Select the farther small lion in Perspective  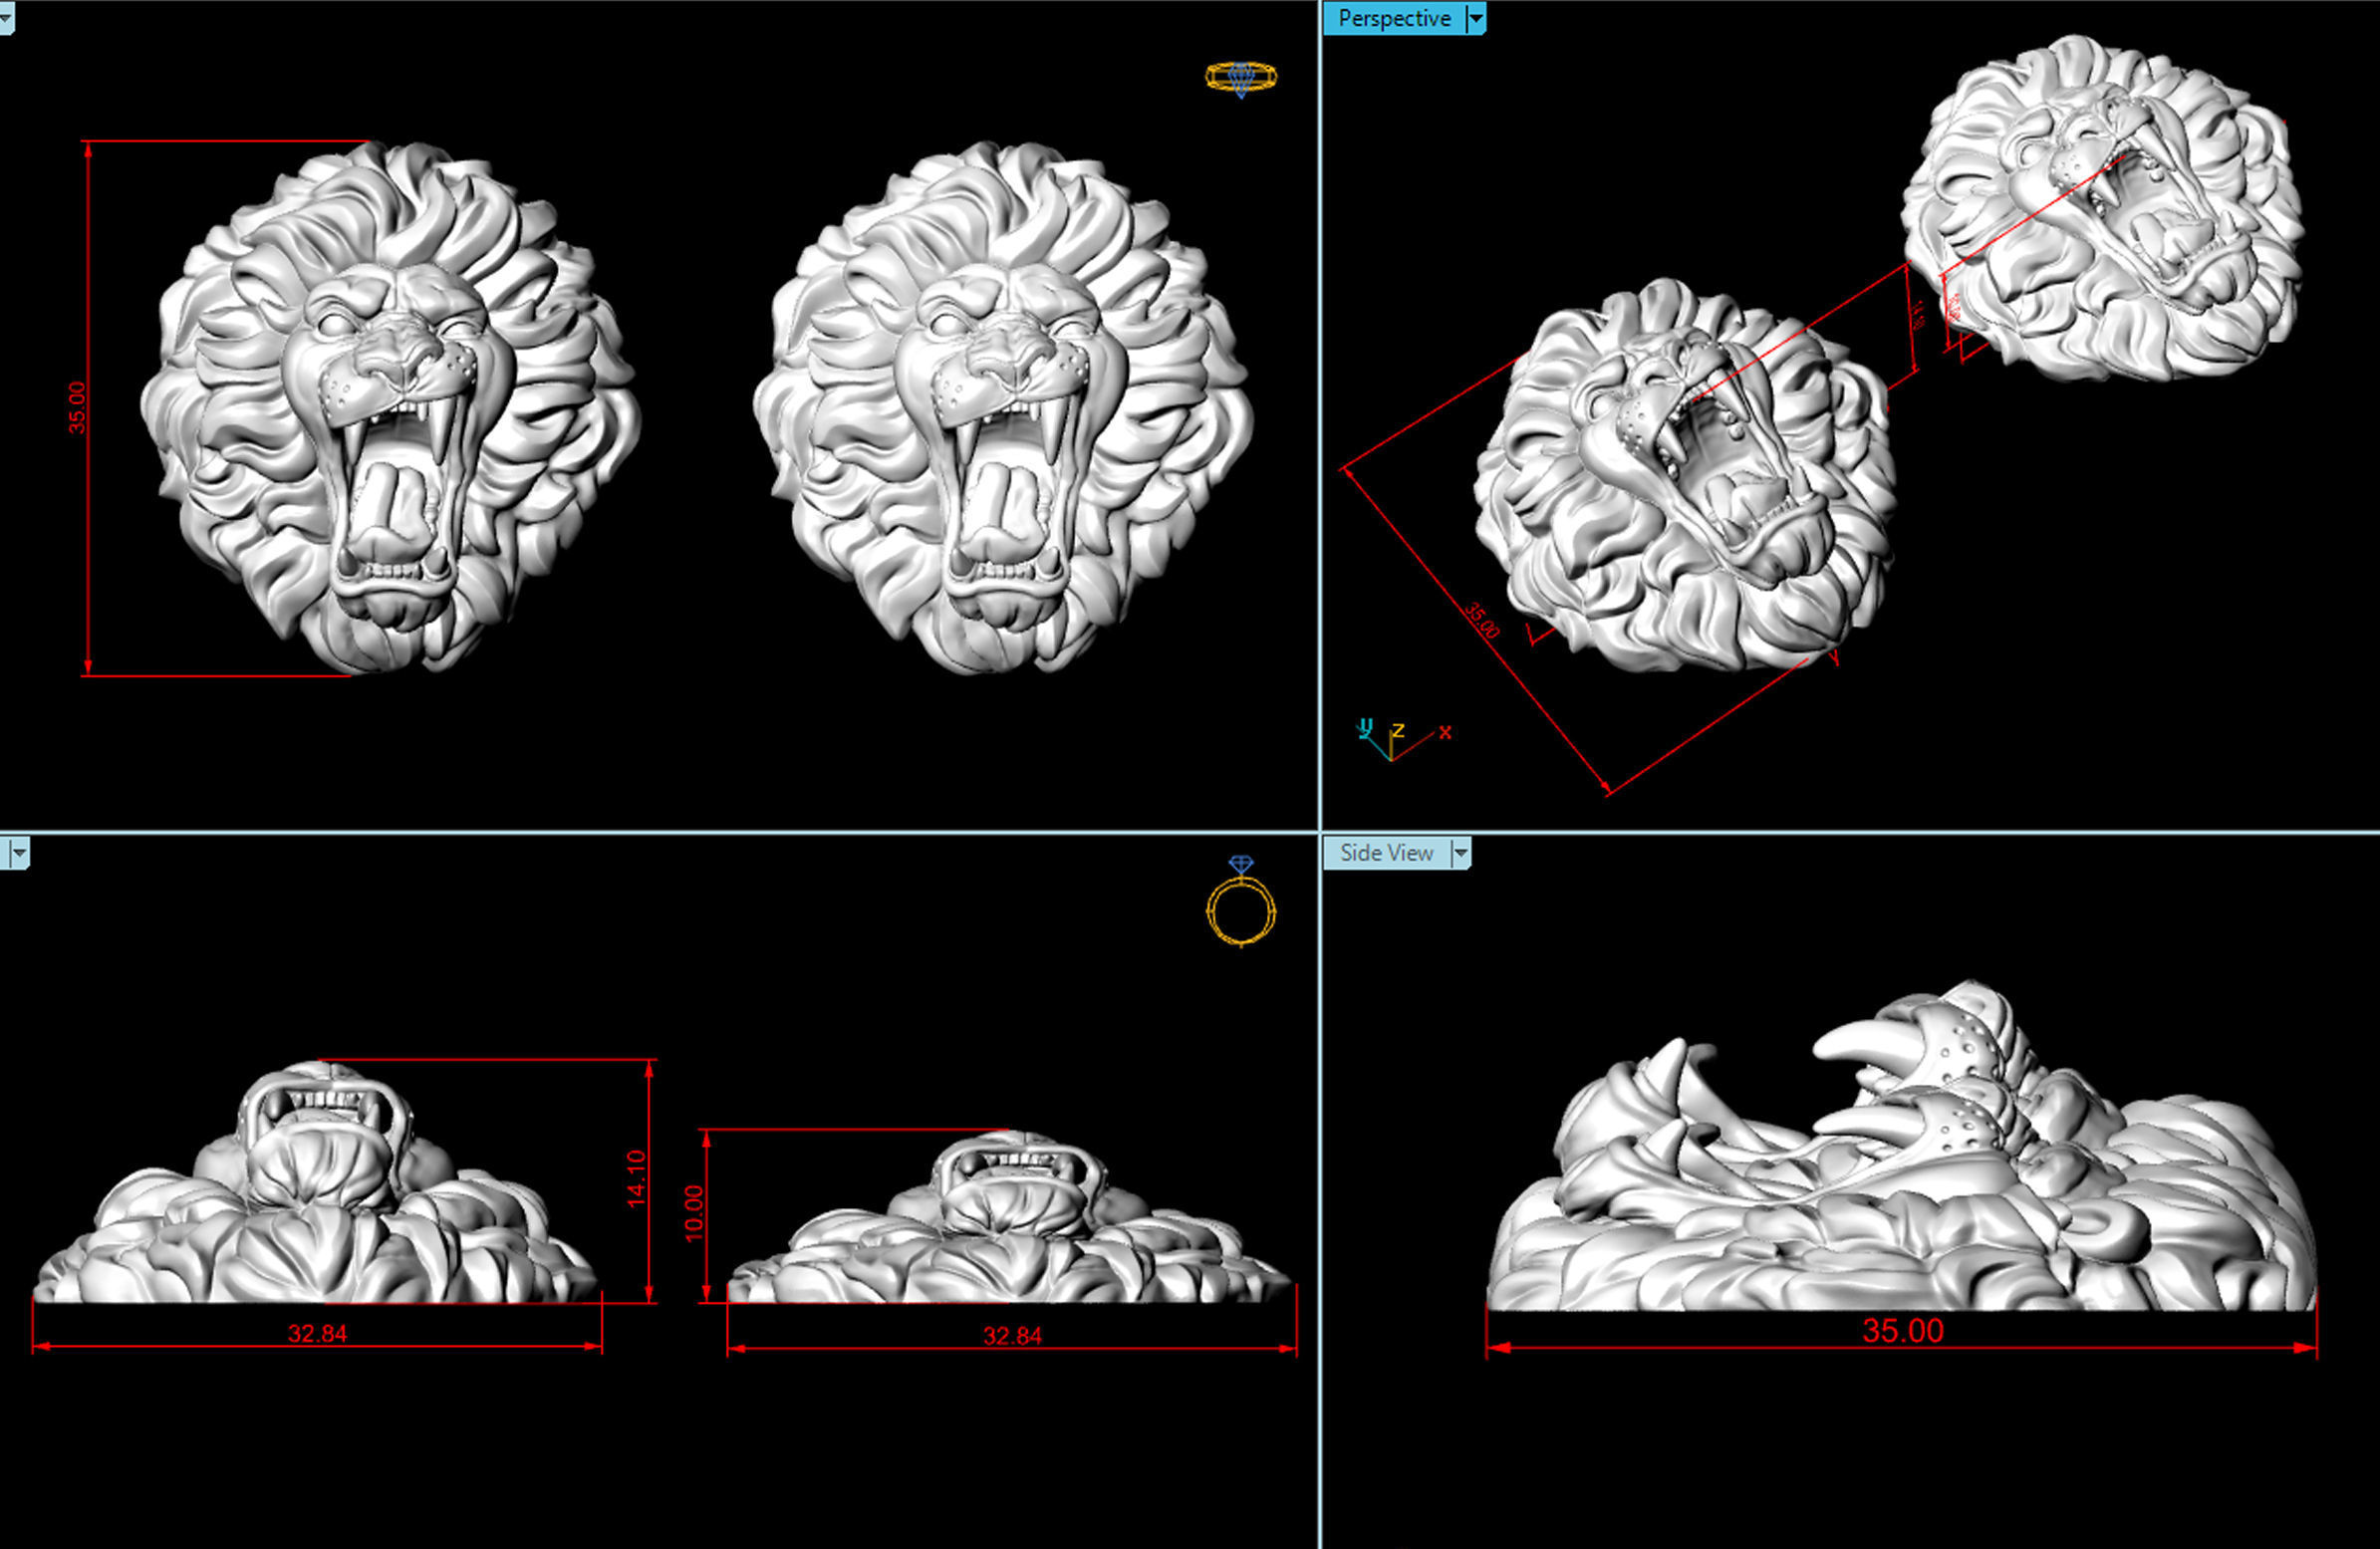[x=2103, y=208]
